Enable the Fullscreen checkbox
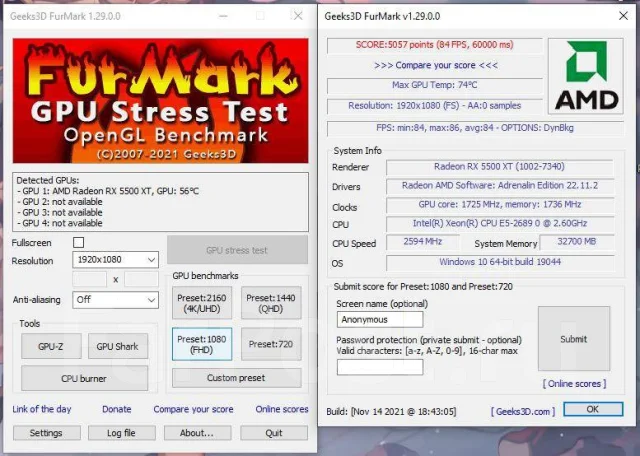 pyautogui.click(x=78, y=242)
